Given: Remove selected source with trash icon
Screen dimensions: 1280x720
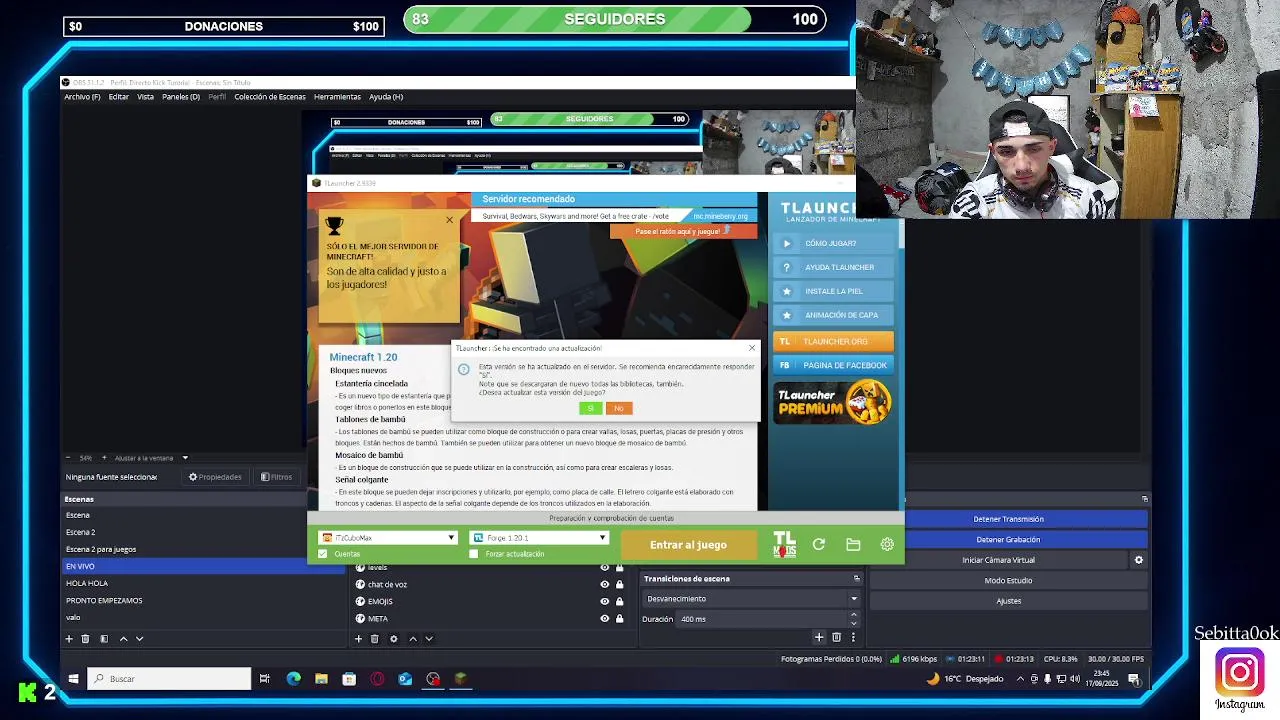Looking at the screenshot, I should tap(375, 639).
